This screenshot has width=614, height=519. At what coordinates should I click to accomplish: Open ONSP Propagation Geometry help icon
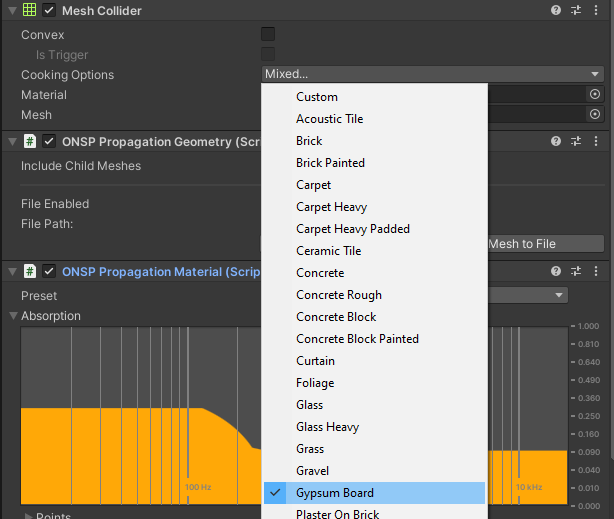tap(556, 141)
